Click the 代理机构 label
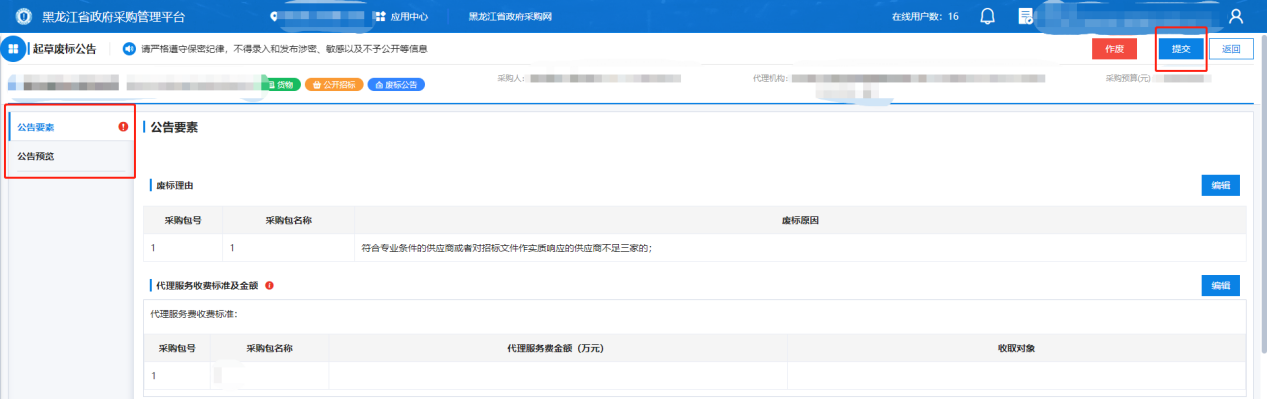This screenshot has height=399, width=1267. [771, 77]
